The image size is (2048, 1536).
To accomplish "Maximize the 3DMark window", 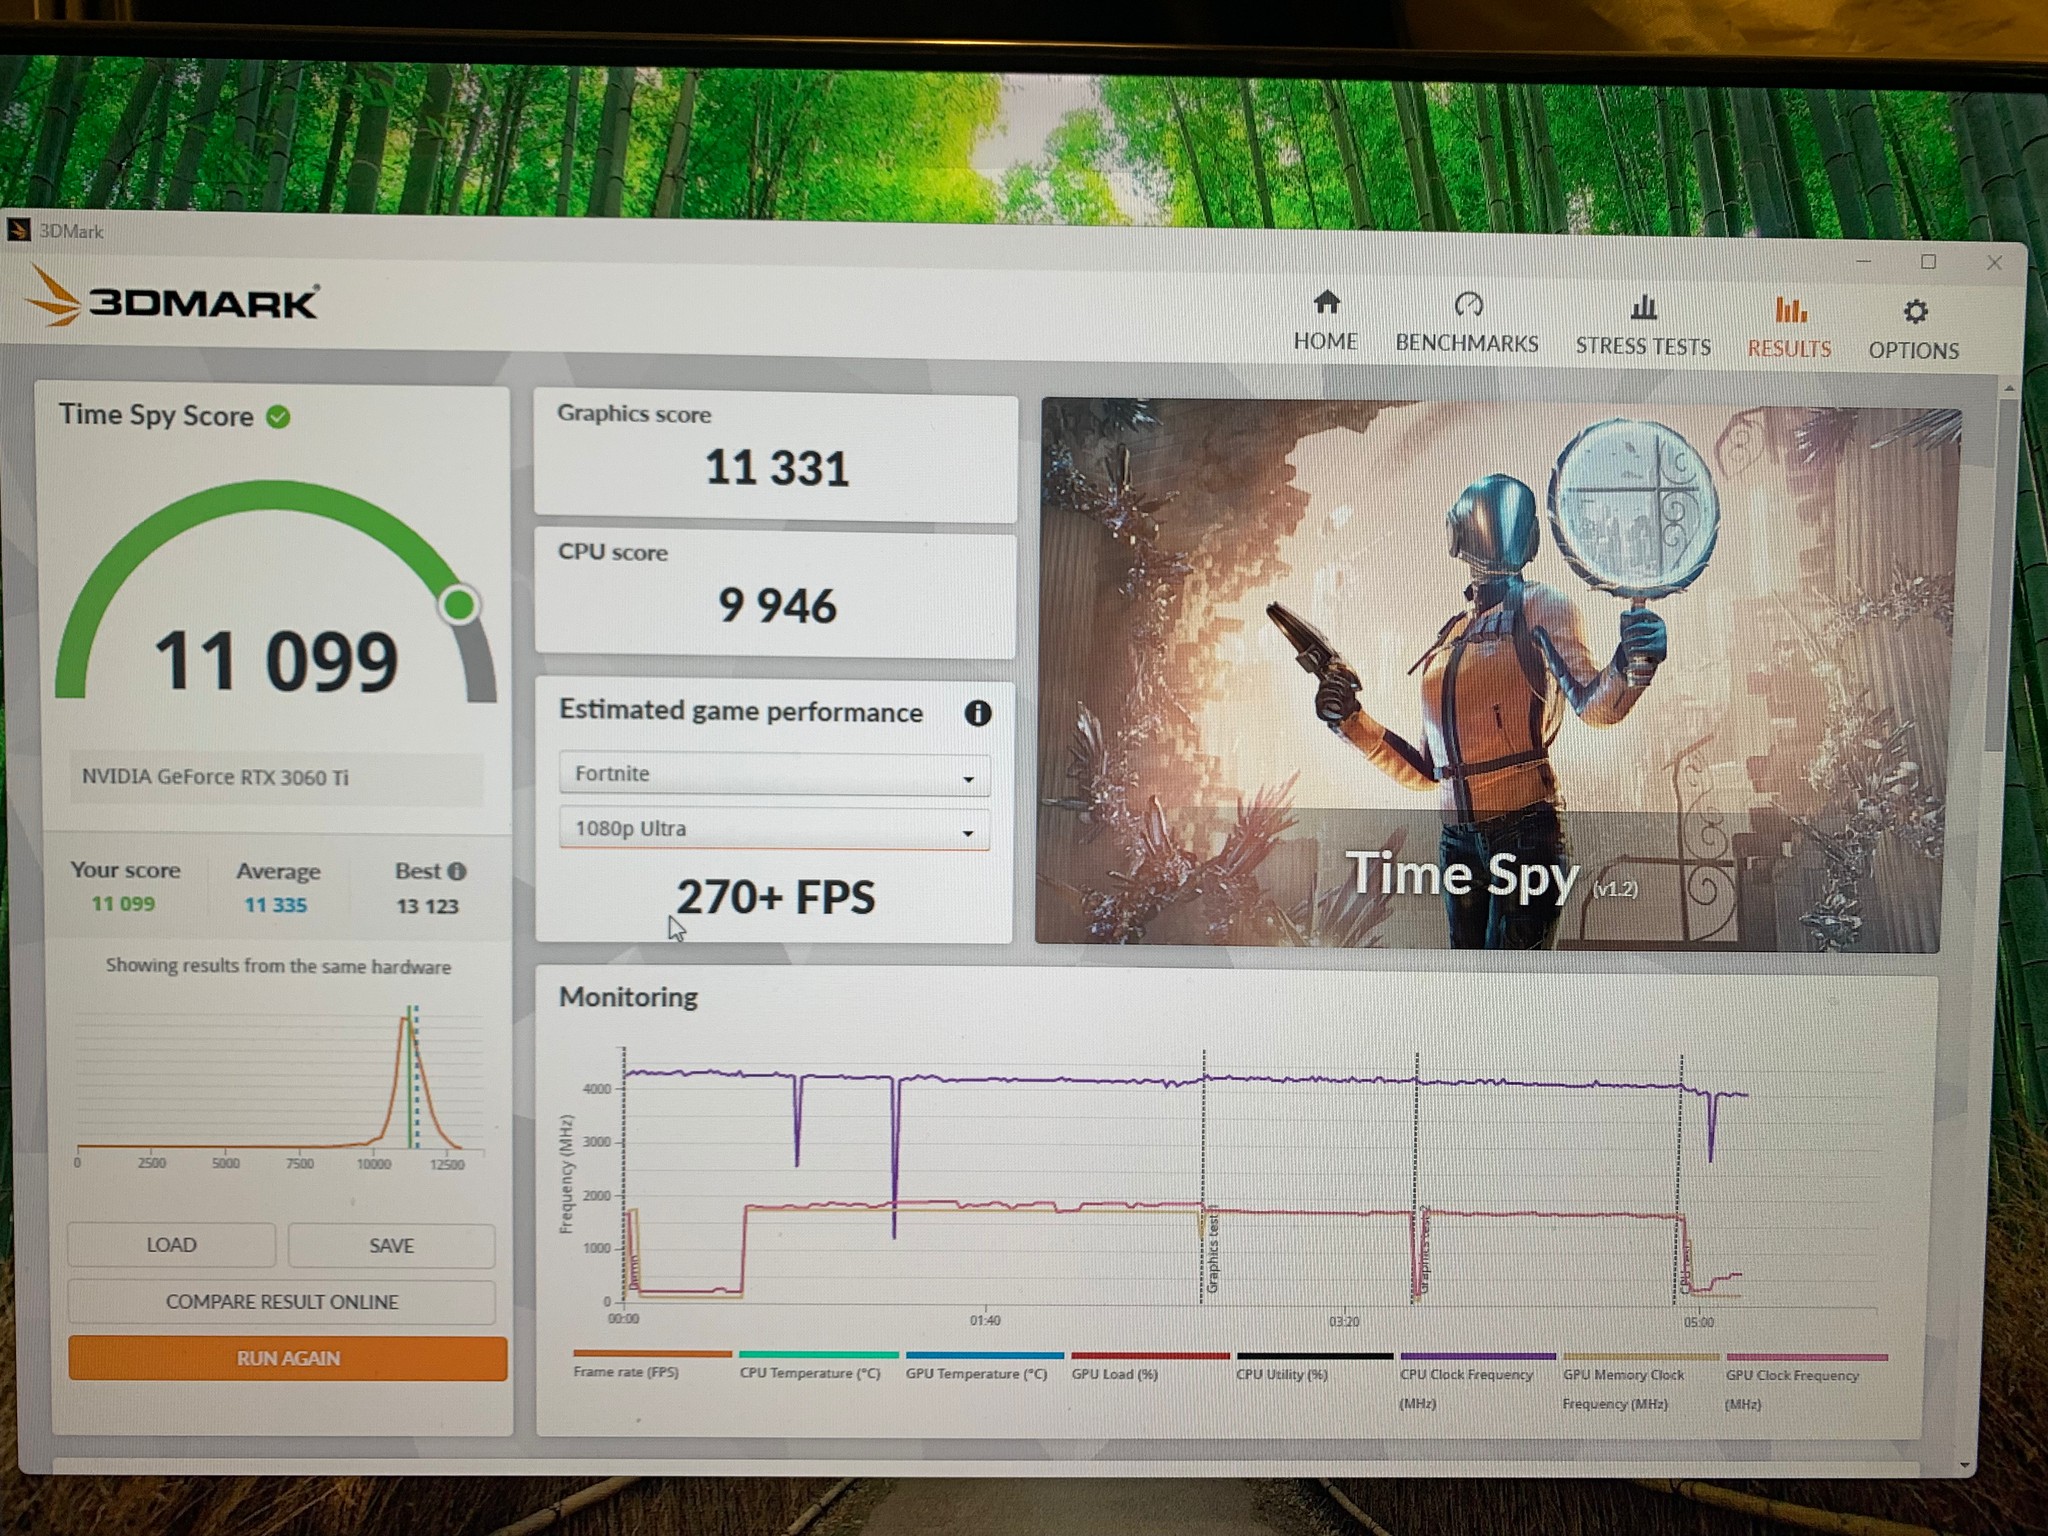I will coord(1928,262).
